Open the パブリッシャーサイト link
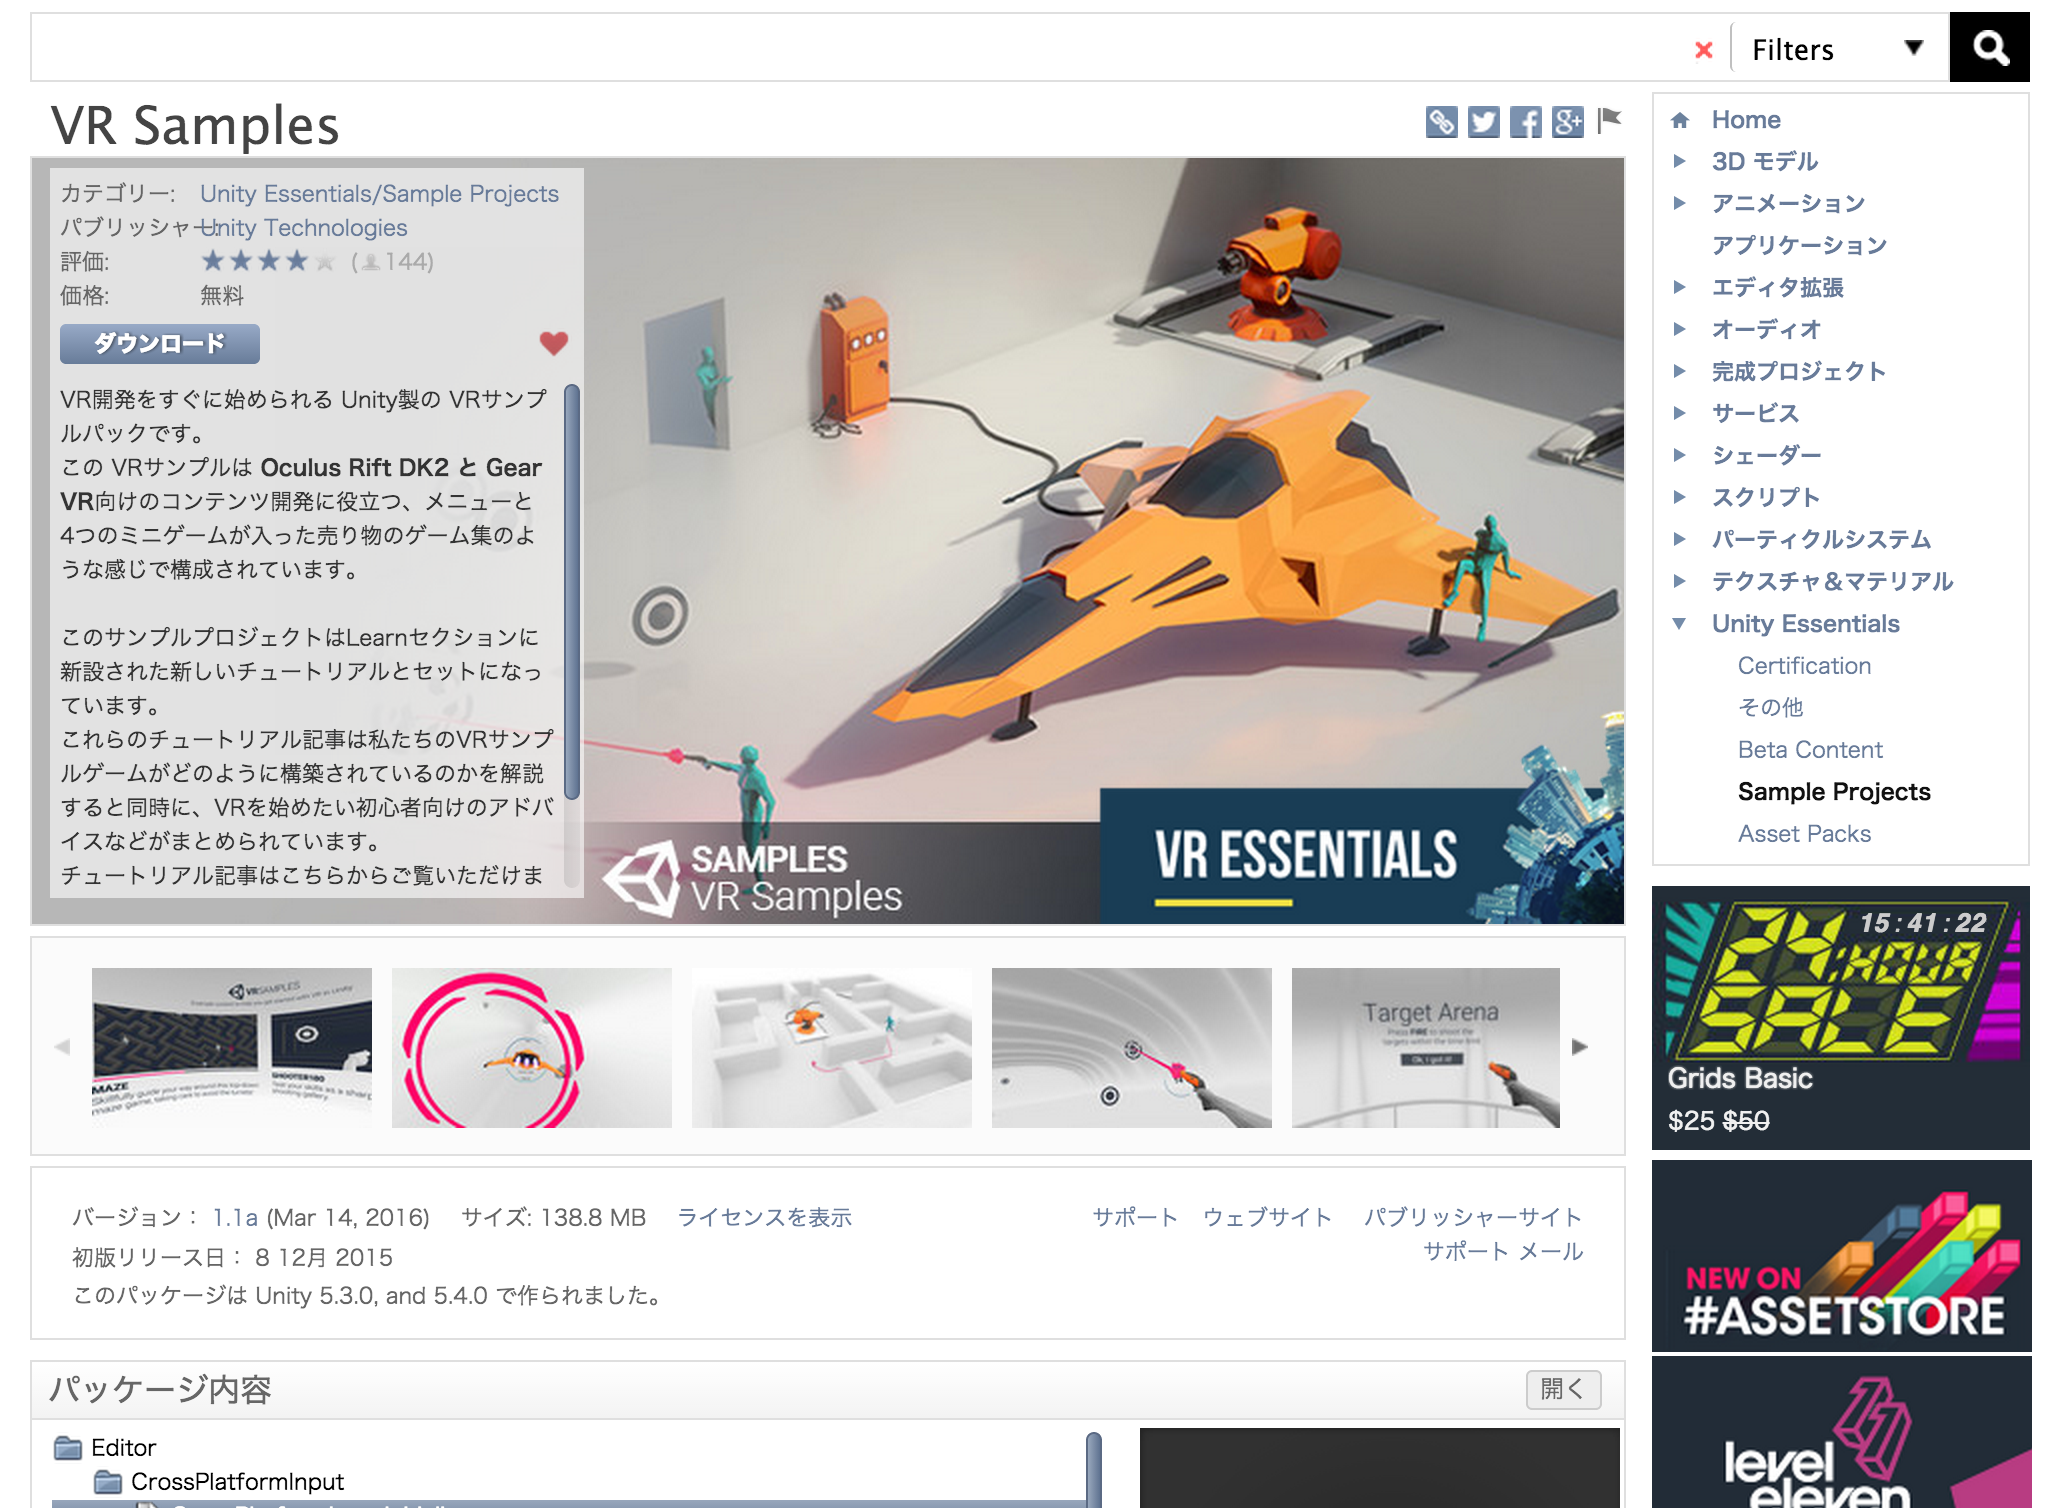This screenshot has width=2050, height=1508. [x=1473, y=1217]
